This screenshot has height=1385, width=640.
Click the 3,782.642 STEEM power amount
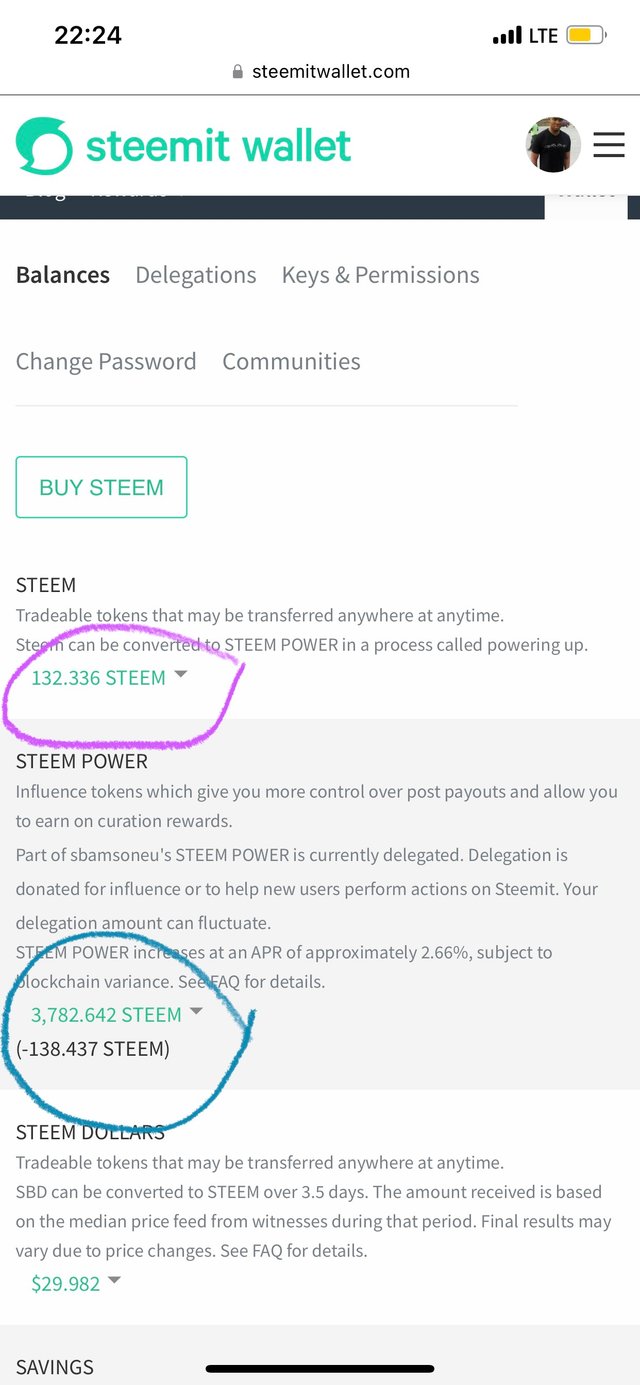(106, 1015)
